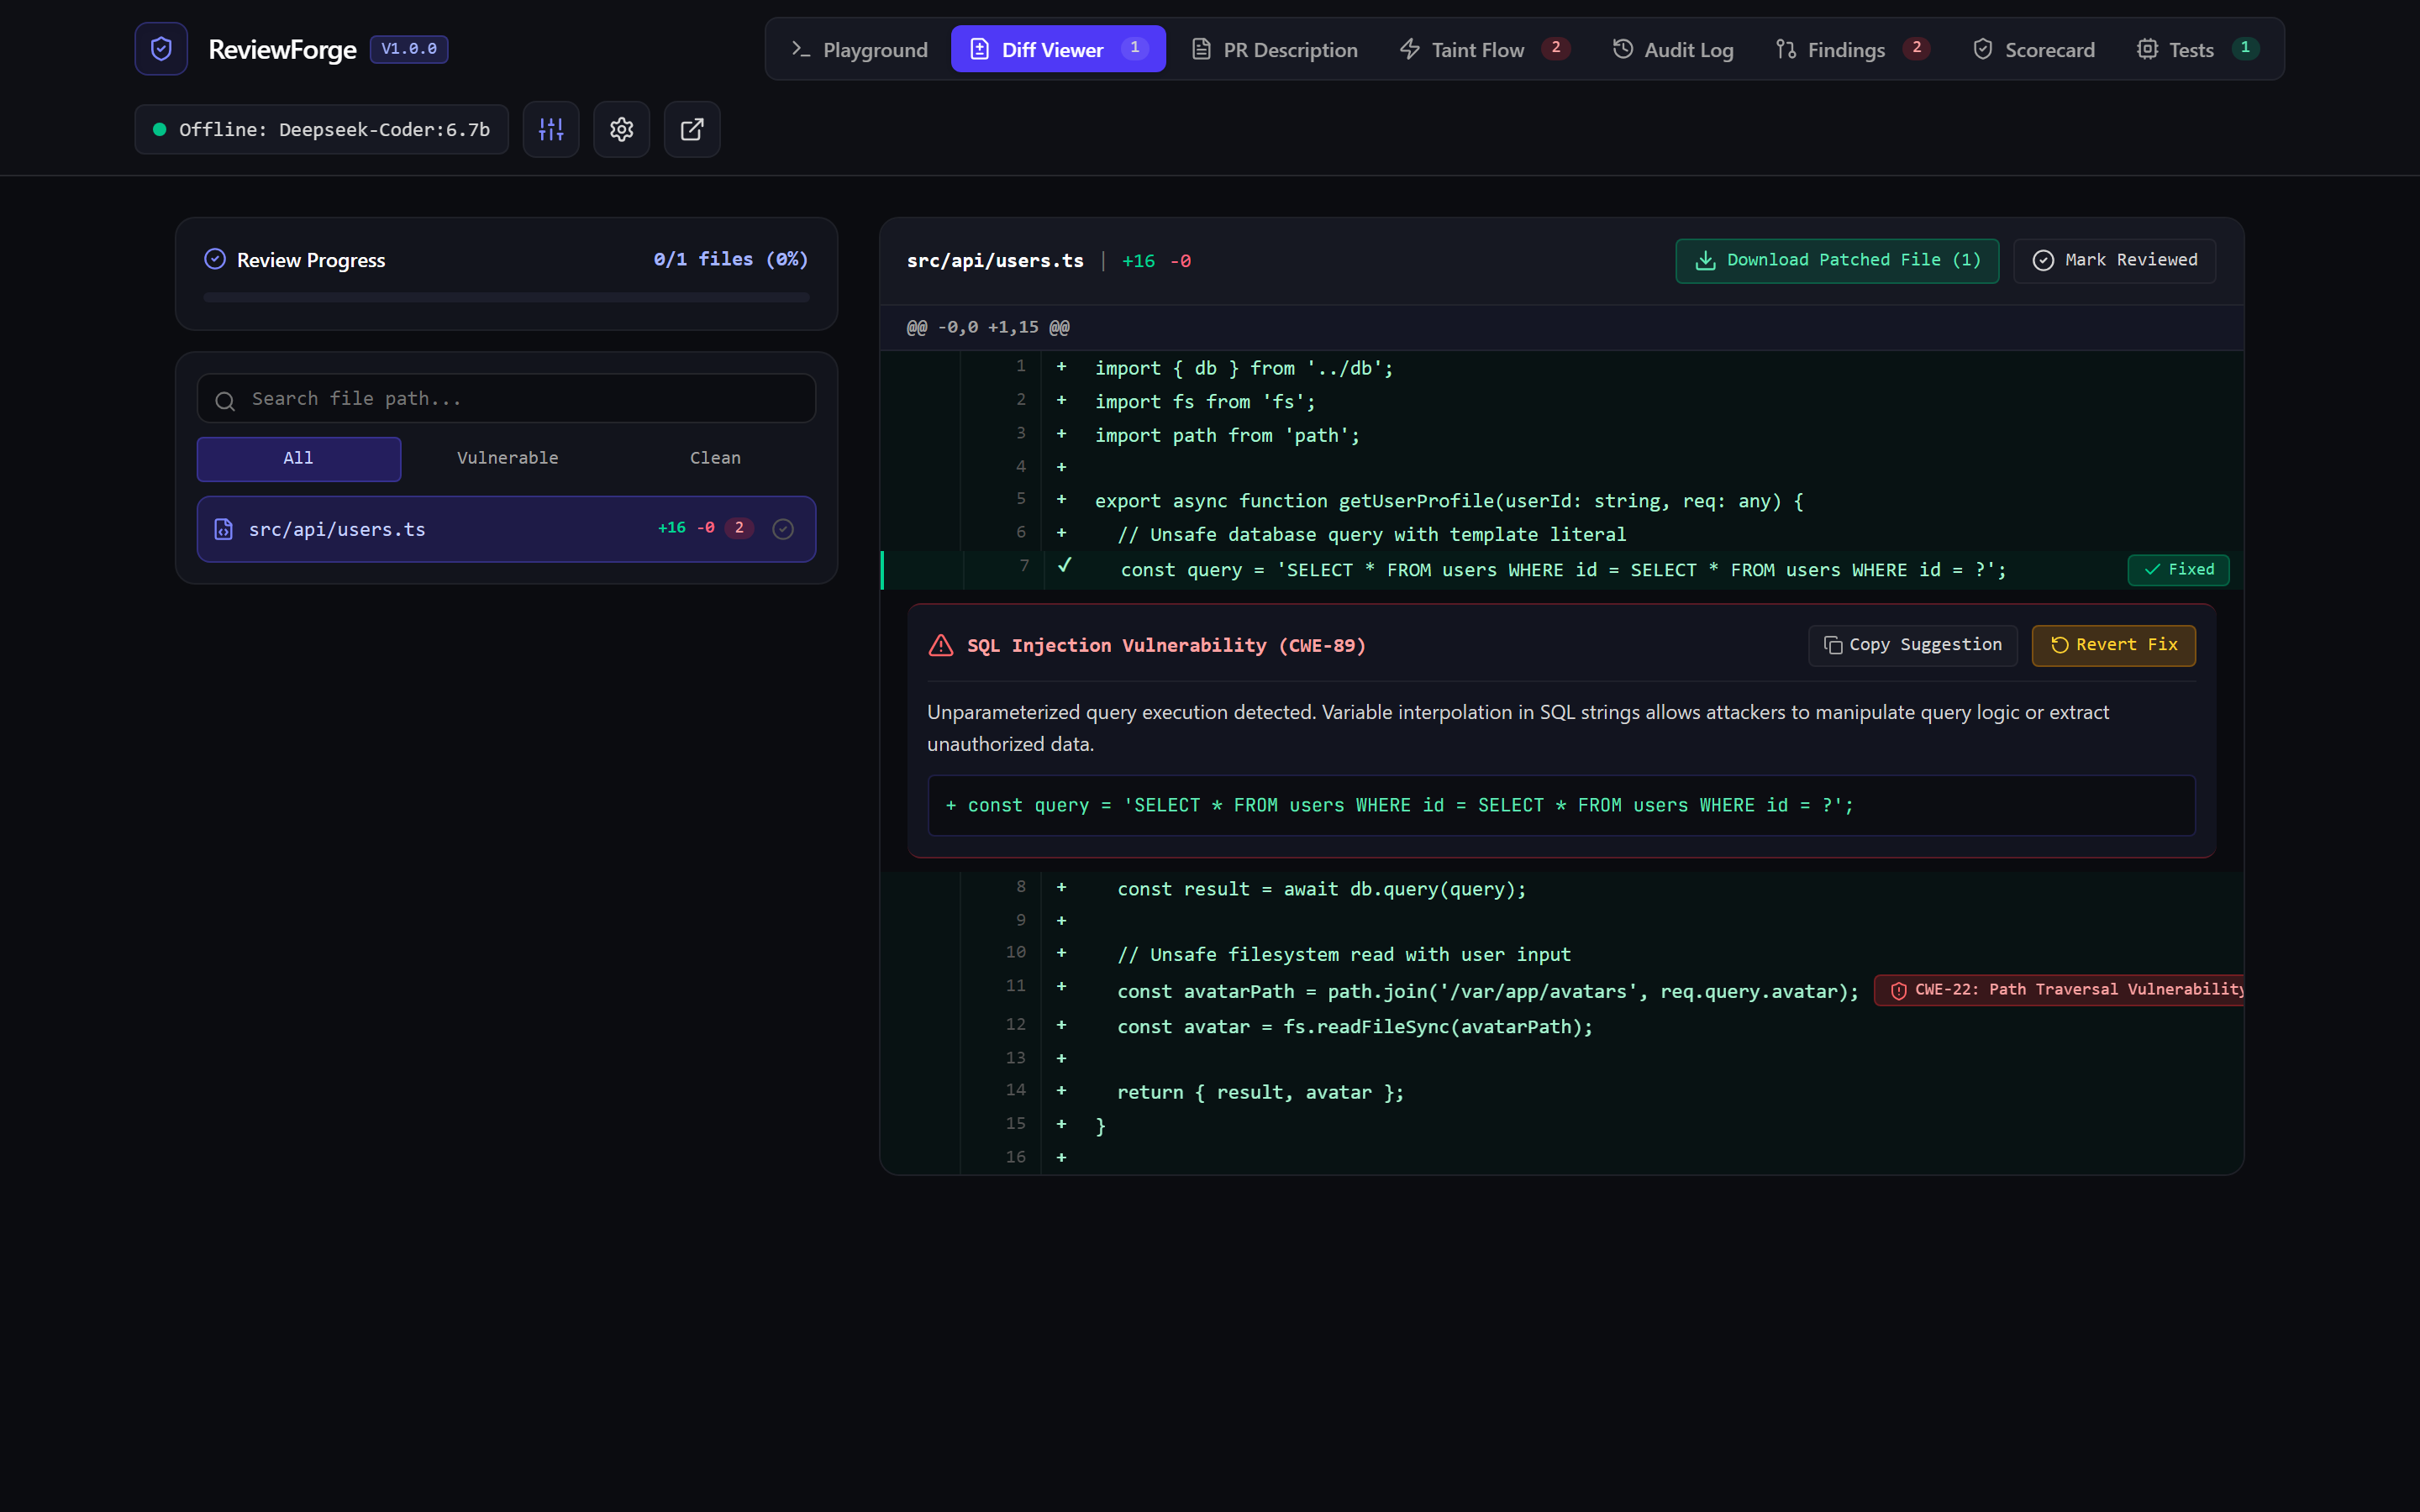The height and width of the screenshot is (1512, 2420).
Task: Go to the Audit Log tab
Action: pos(1673,49)
